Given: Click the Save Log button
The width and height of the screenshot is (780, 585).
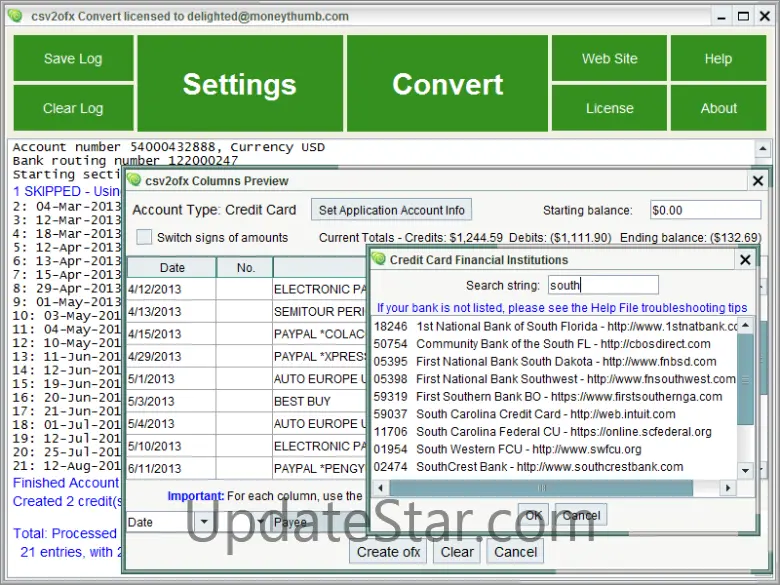Looking at the screenshot, I should [73, 58].
